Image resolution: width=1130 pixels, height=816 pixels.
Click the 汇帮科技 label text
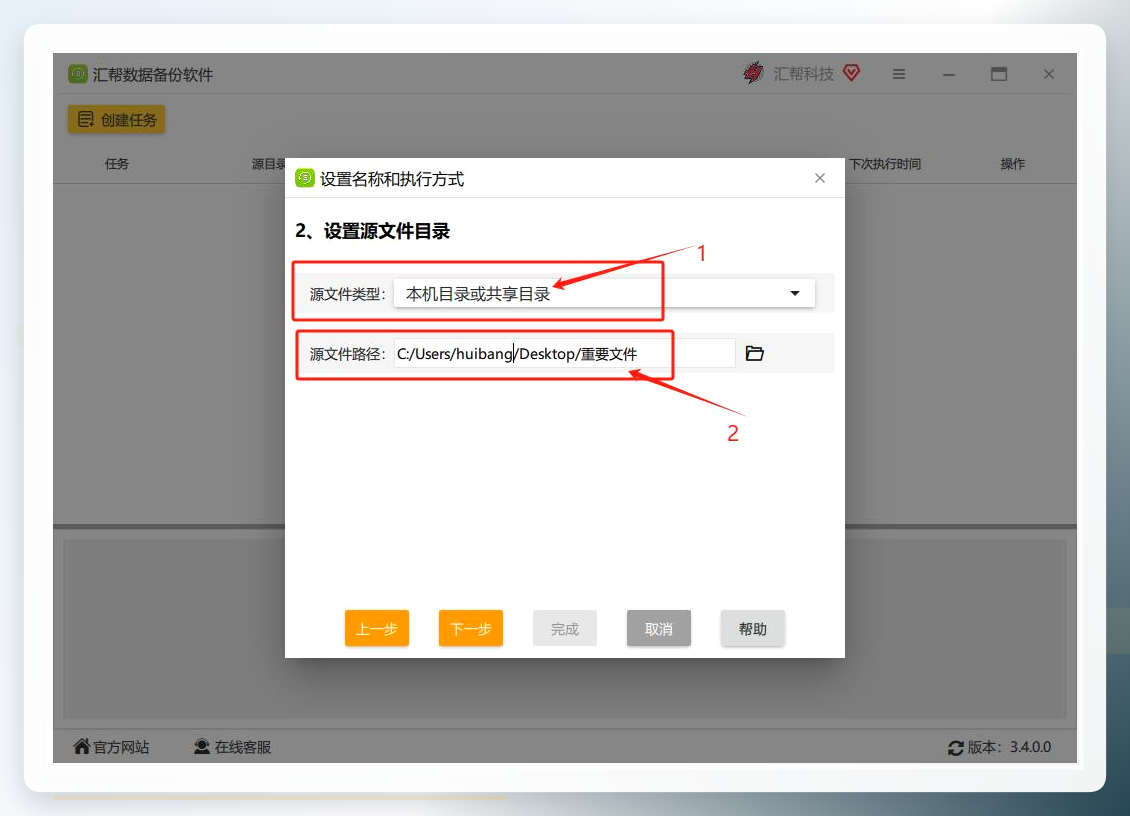tap(804, 74)
